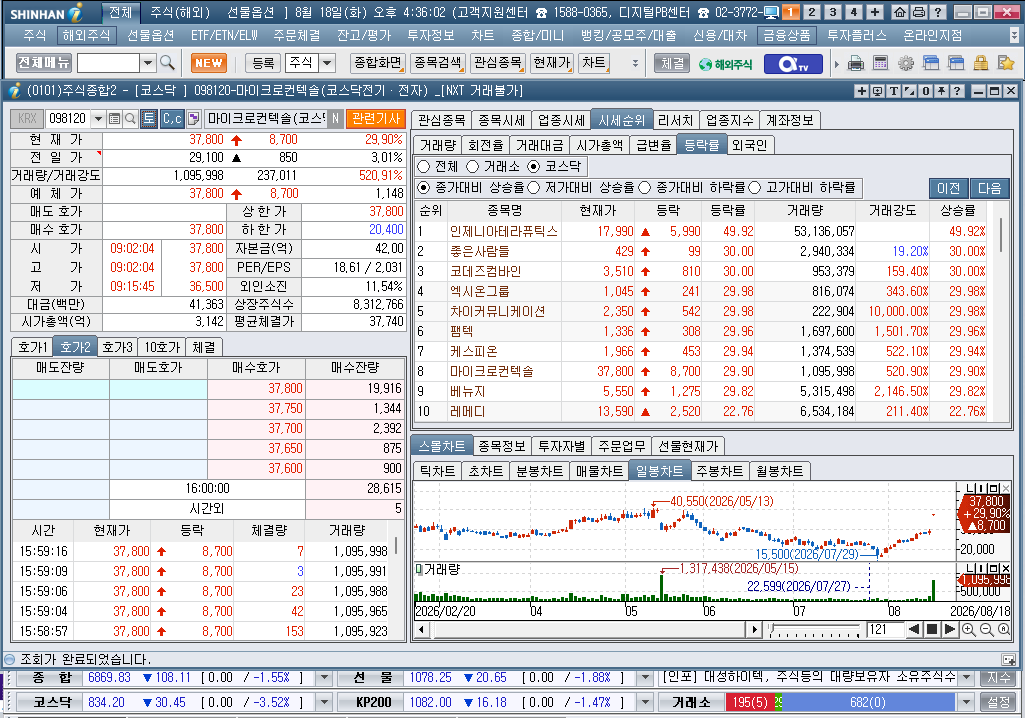Select 저가대비 상승률 radio option
This screenshot has width=1025, height=718.
tap(533, 188)
